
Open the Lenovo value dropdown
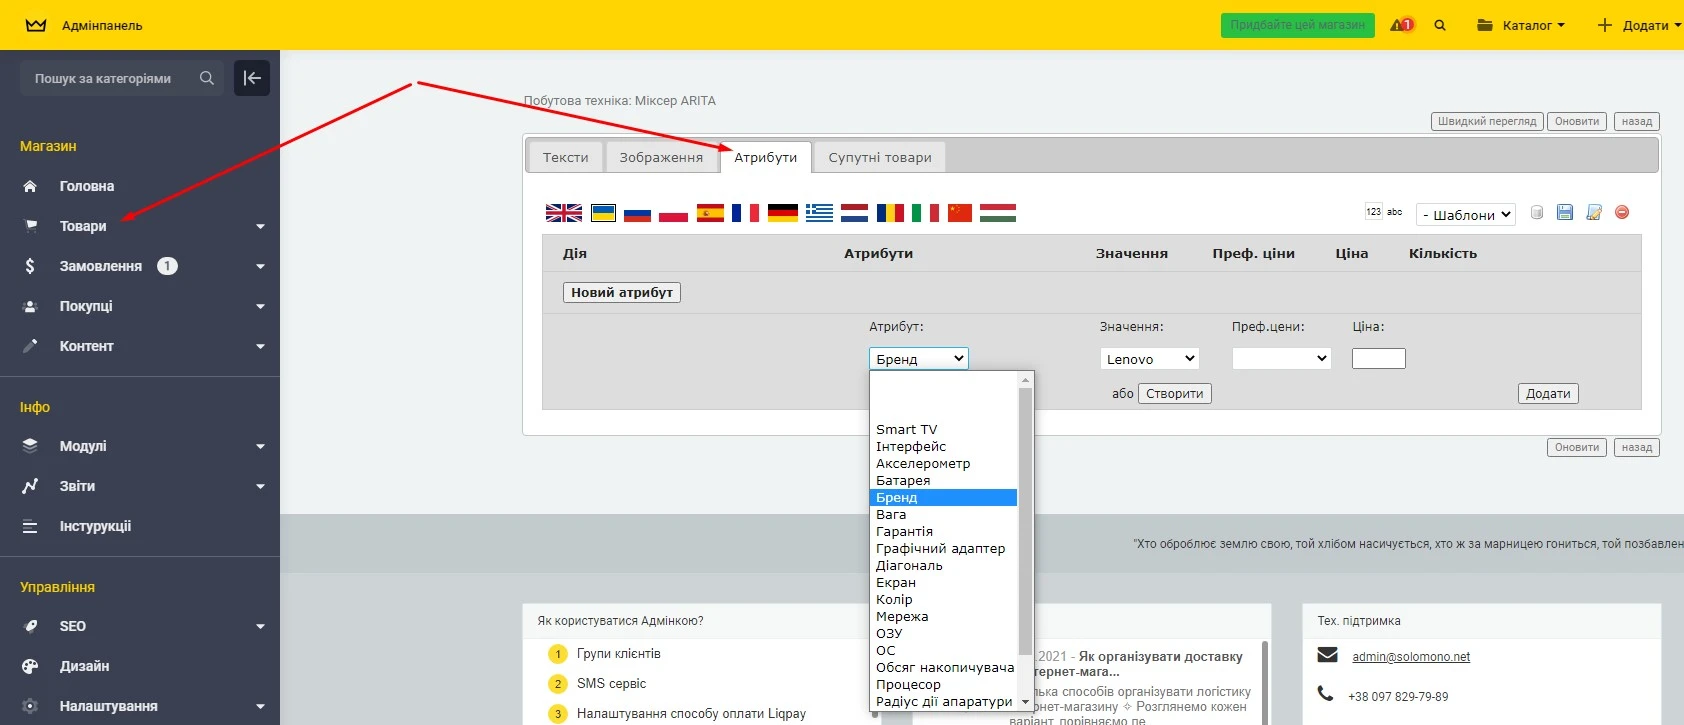(1149, 358)
